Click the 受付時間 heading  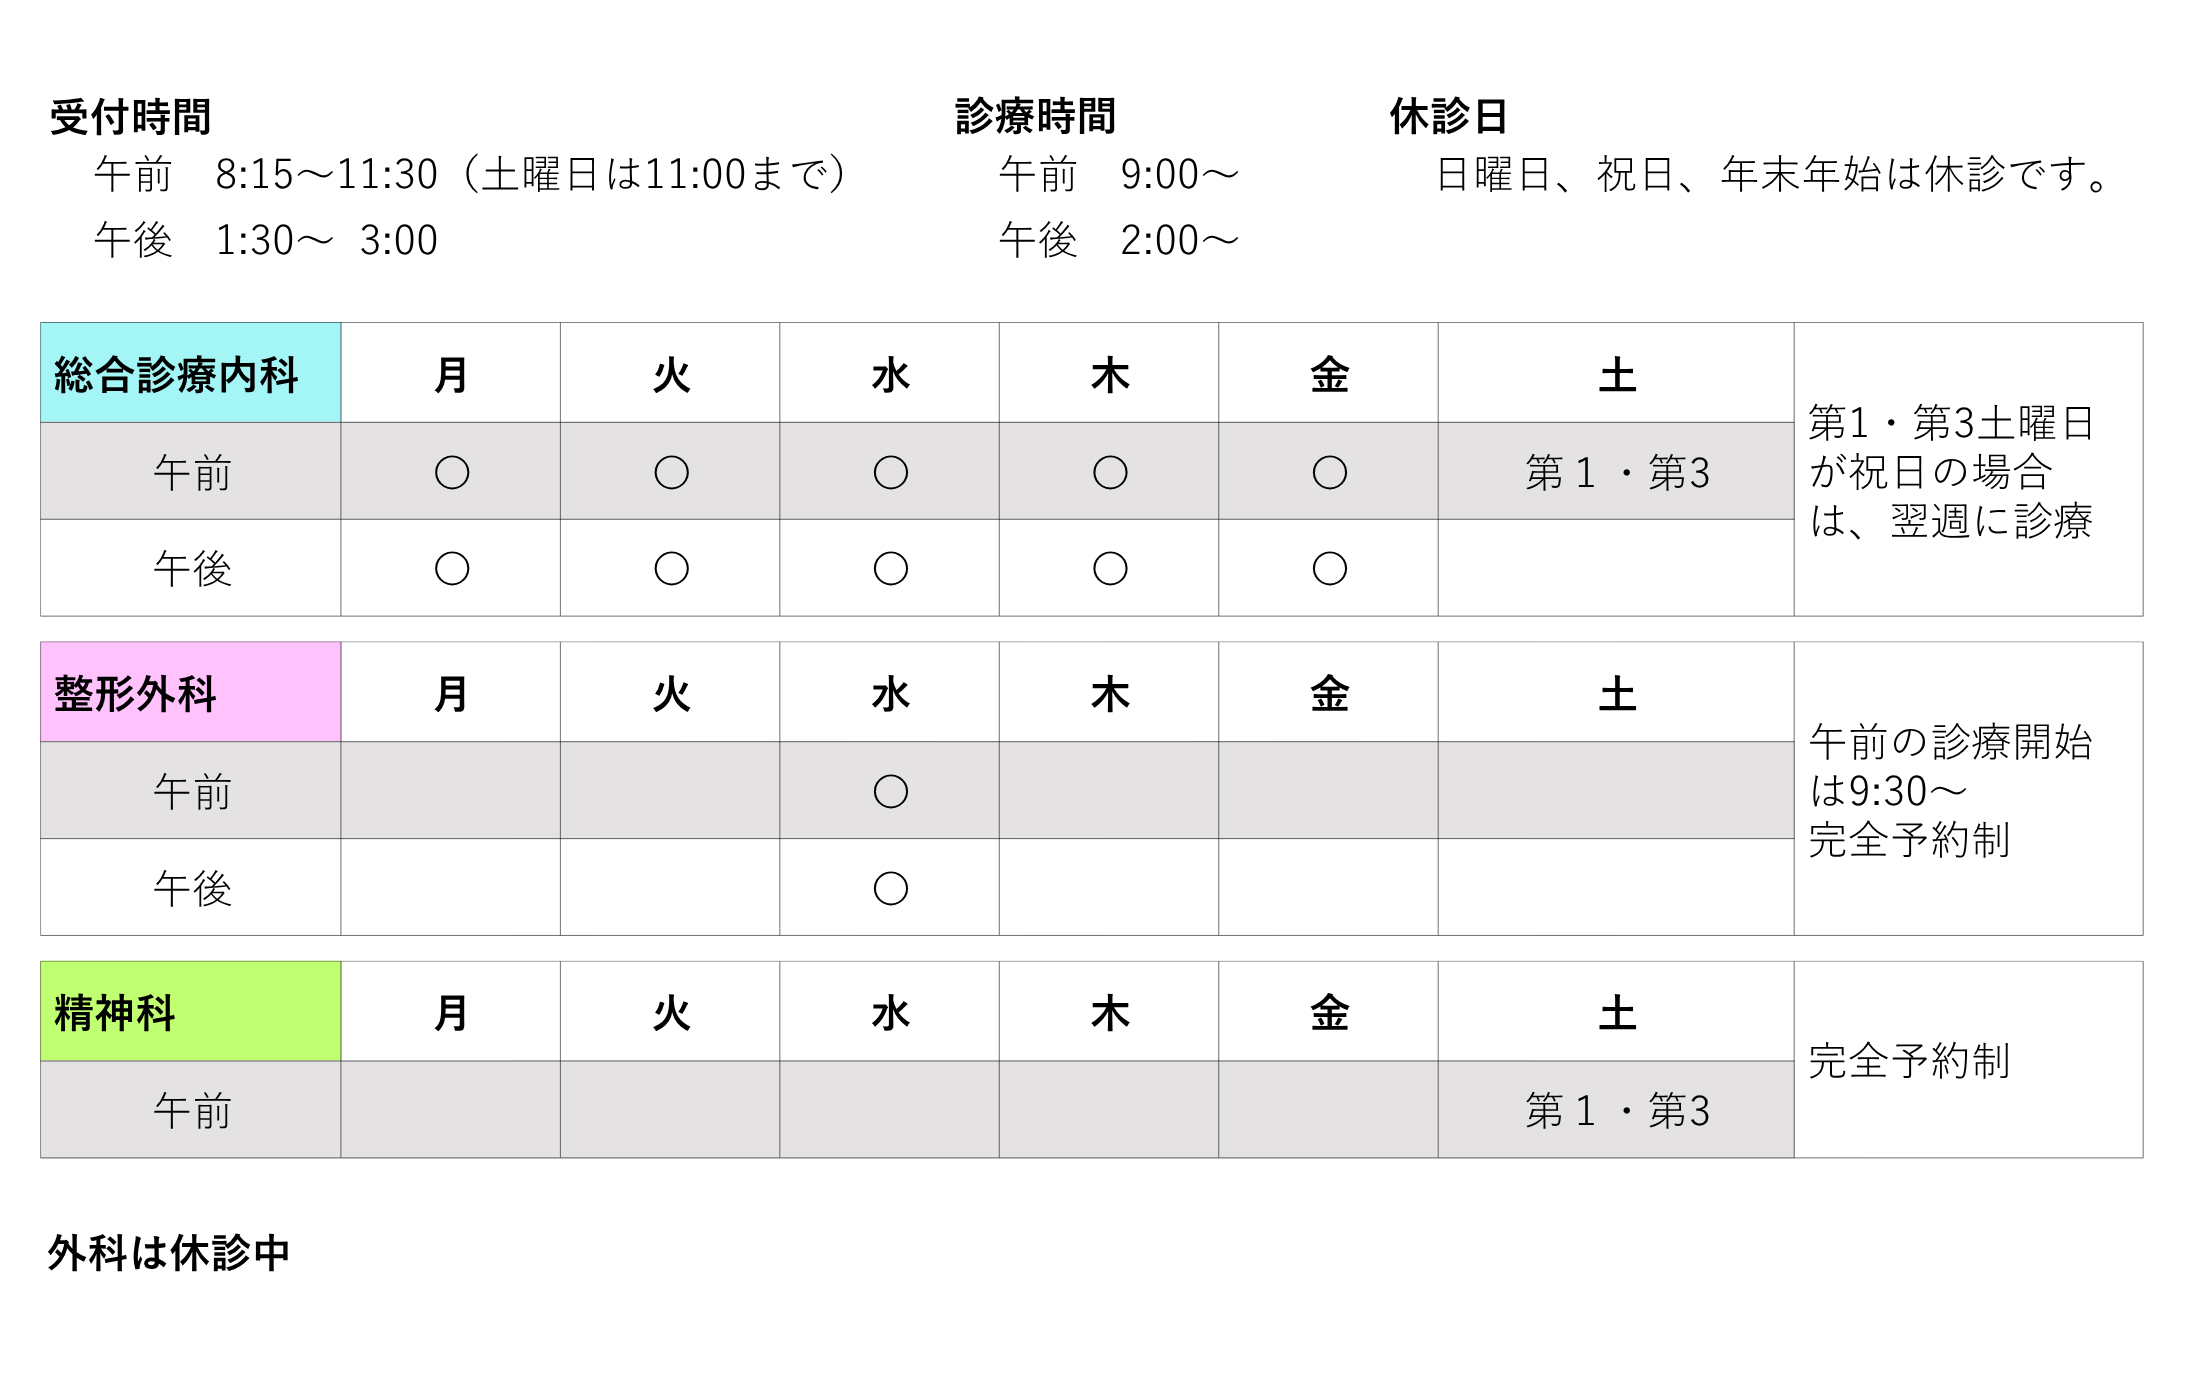tap(130, 117)
